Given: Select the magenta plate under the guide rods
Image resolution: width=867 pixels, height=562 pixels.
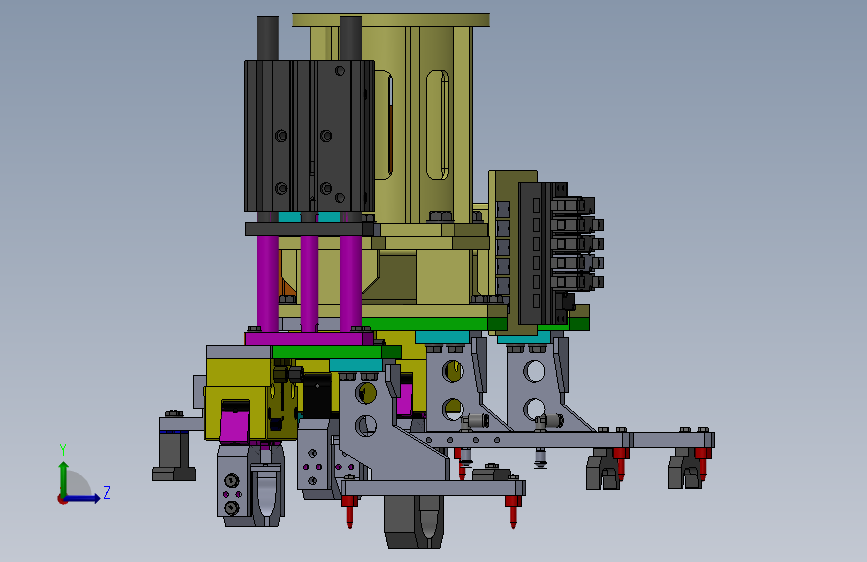Looking at the screenshot, I should pos(309,339).
